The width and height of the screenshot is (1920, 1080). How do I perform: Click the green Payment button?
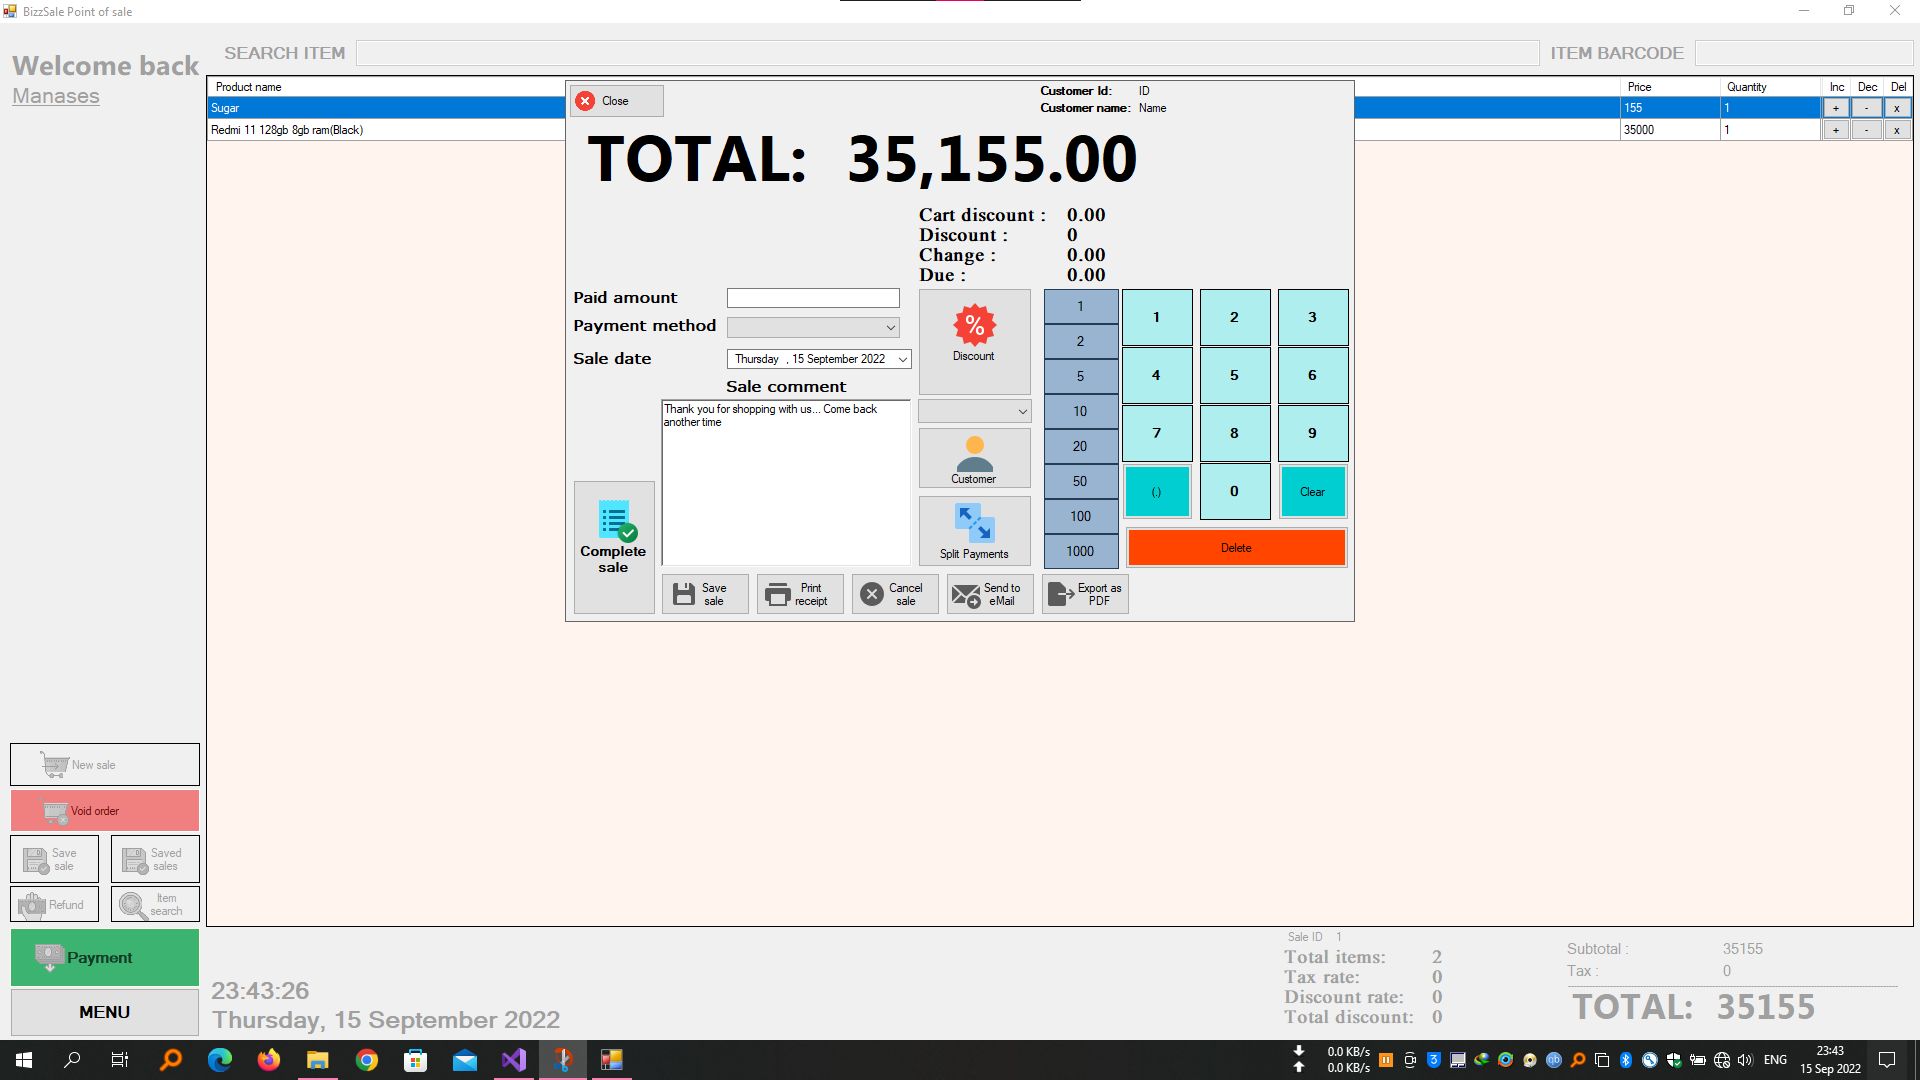[x=105, y=958]
